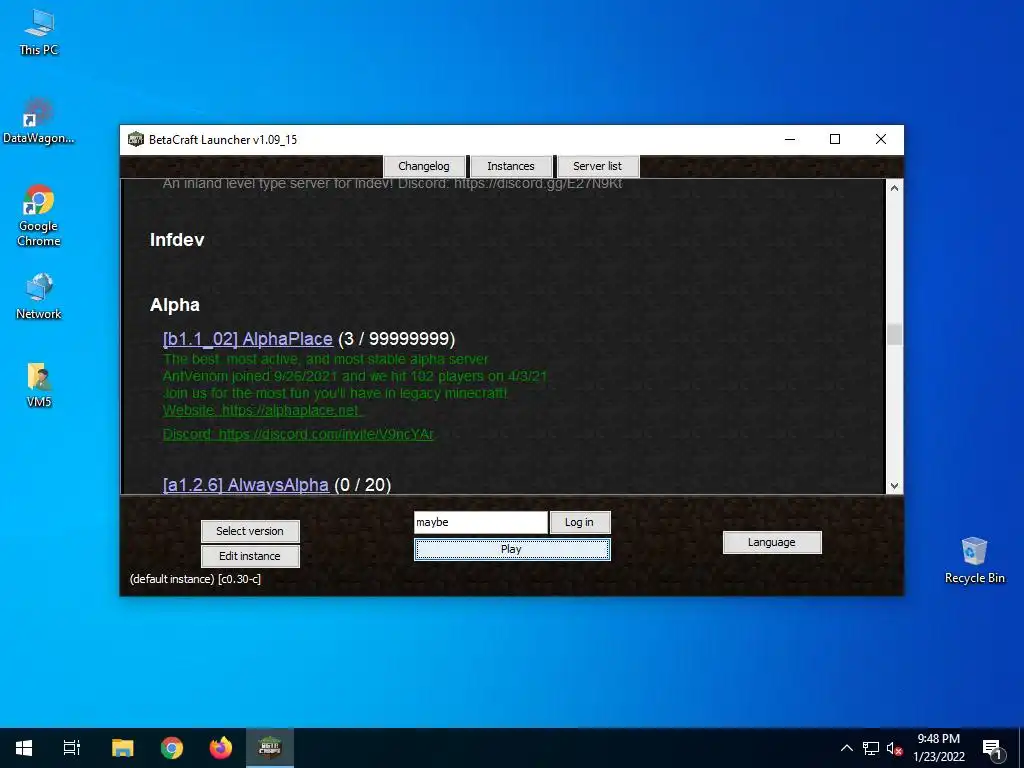Click the scrollbar up arrow
This screenshot has height=768, width=1024.
[895, 188]
